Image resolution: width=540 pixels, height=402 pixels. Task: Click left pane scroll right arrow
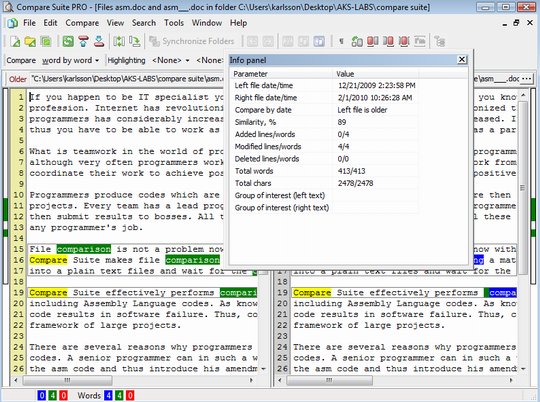(251, 380)
